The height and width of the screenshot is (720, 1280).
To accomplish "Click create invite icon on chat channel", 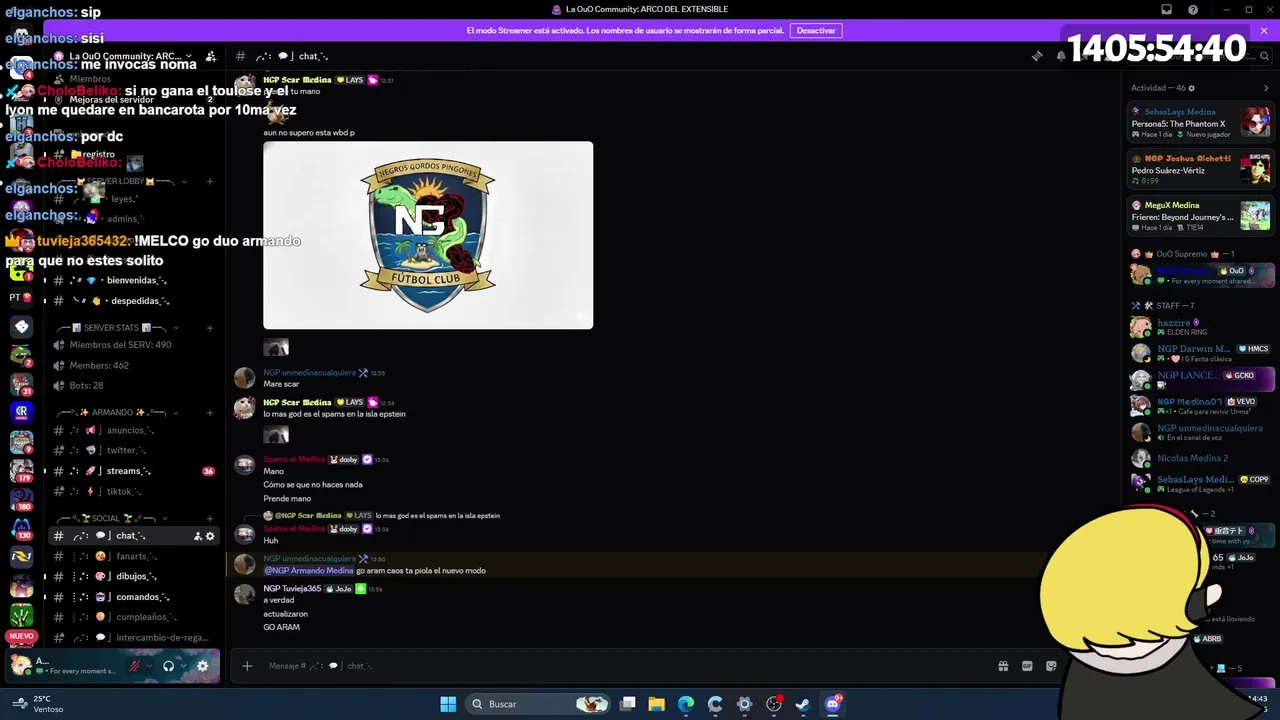I will point(198,536).
